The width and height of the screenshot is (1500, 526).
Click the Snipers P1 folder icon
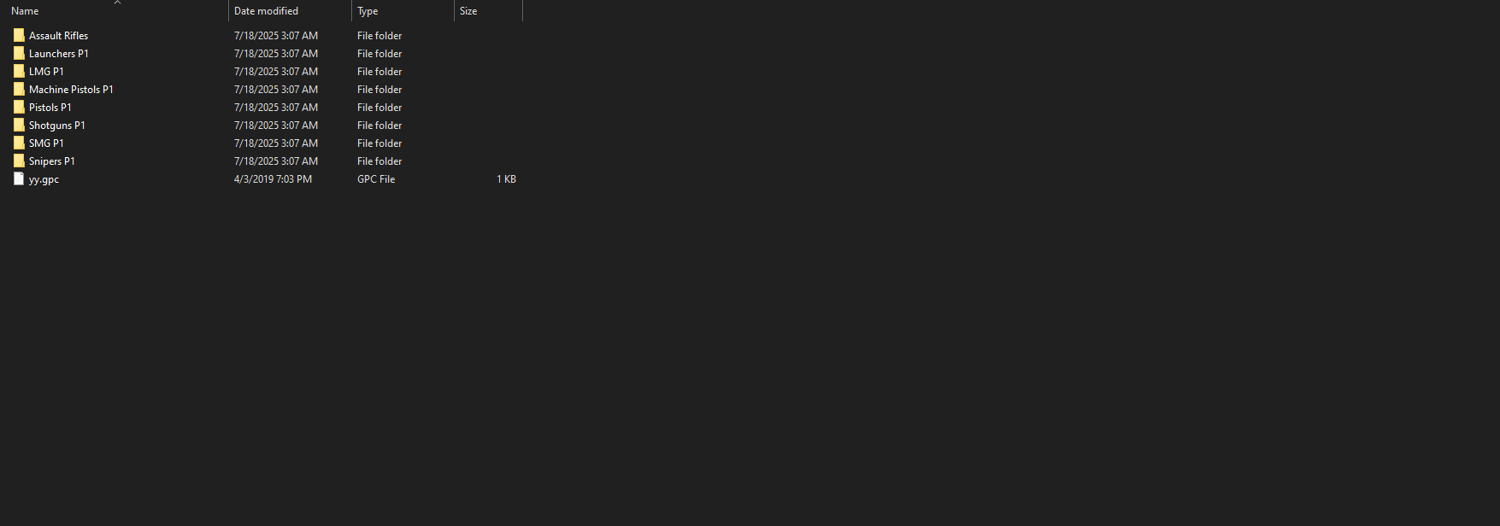(x=18, y=161)
